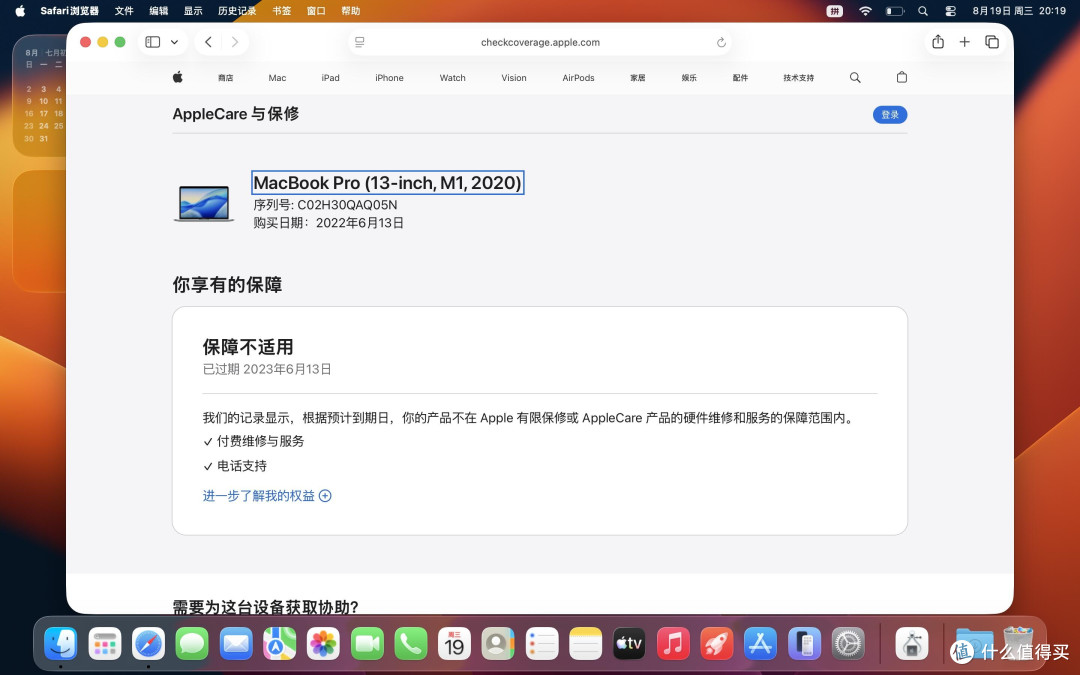
Task: Open the 编辑 menu
Action: (x=158, y=10)
